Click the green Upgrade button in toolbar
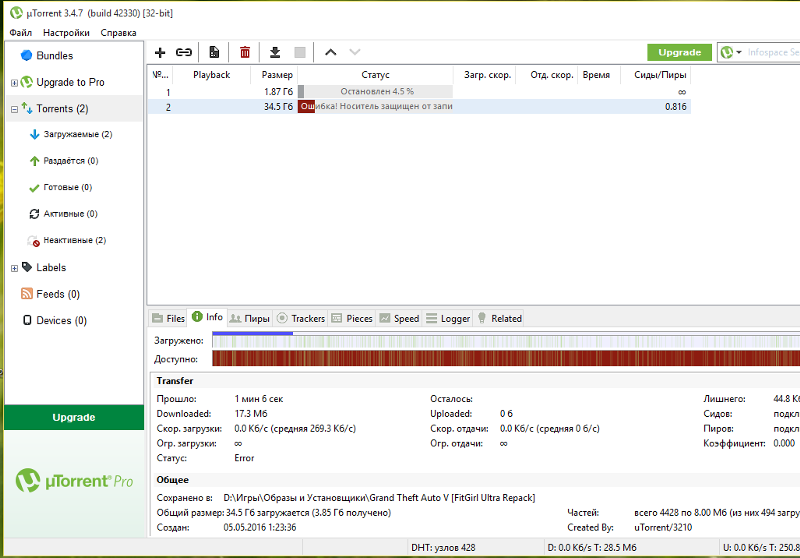Image resolution: width=800 pixels, height=558 pixels. tap(679, 52)
